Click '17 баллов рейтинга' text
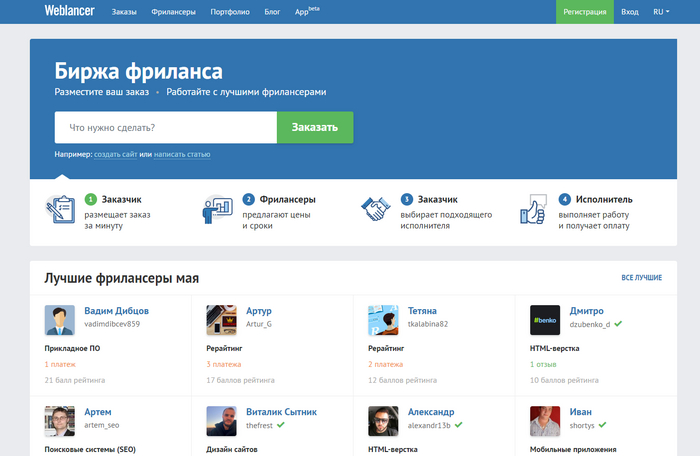The width and height of the screenshot is (700, 456). (240, 381)
